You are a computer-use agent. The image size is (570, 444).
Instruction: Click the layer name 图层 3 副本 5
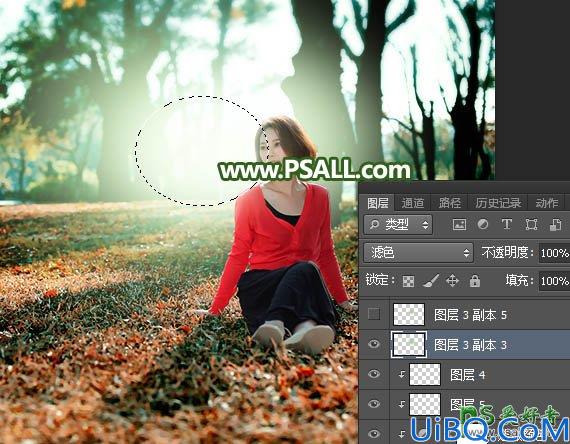point(470,315)
